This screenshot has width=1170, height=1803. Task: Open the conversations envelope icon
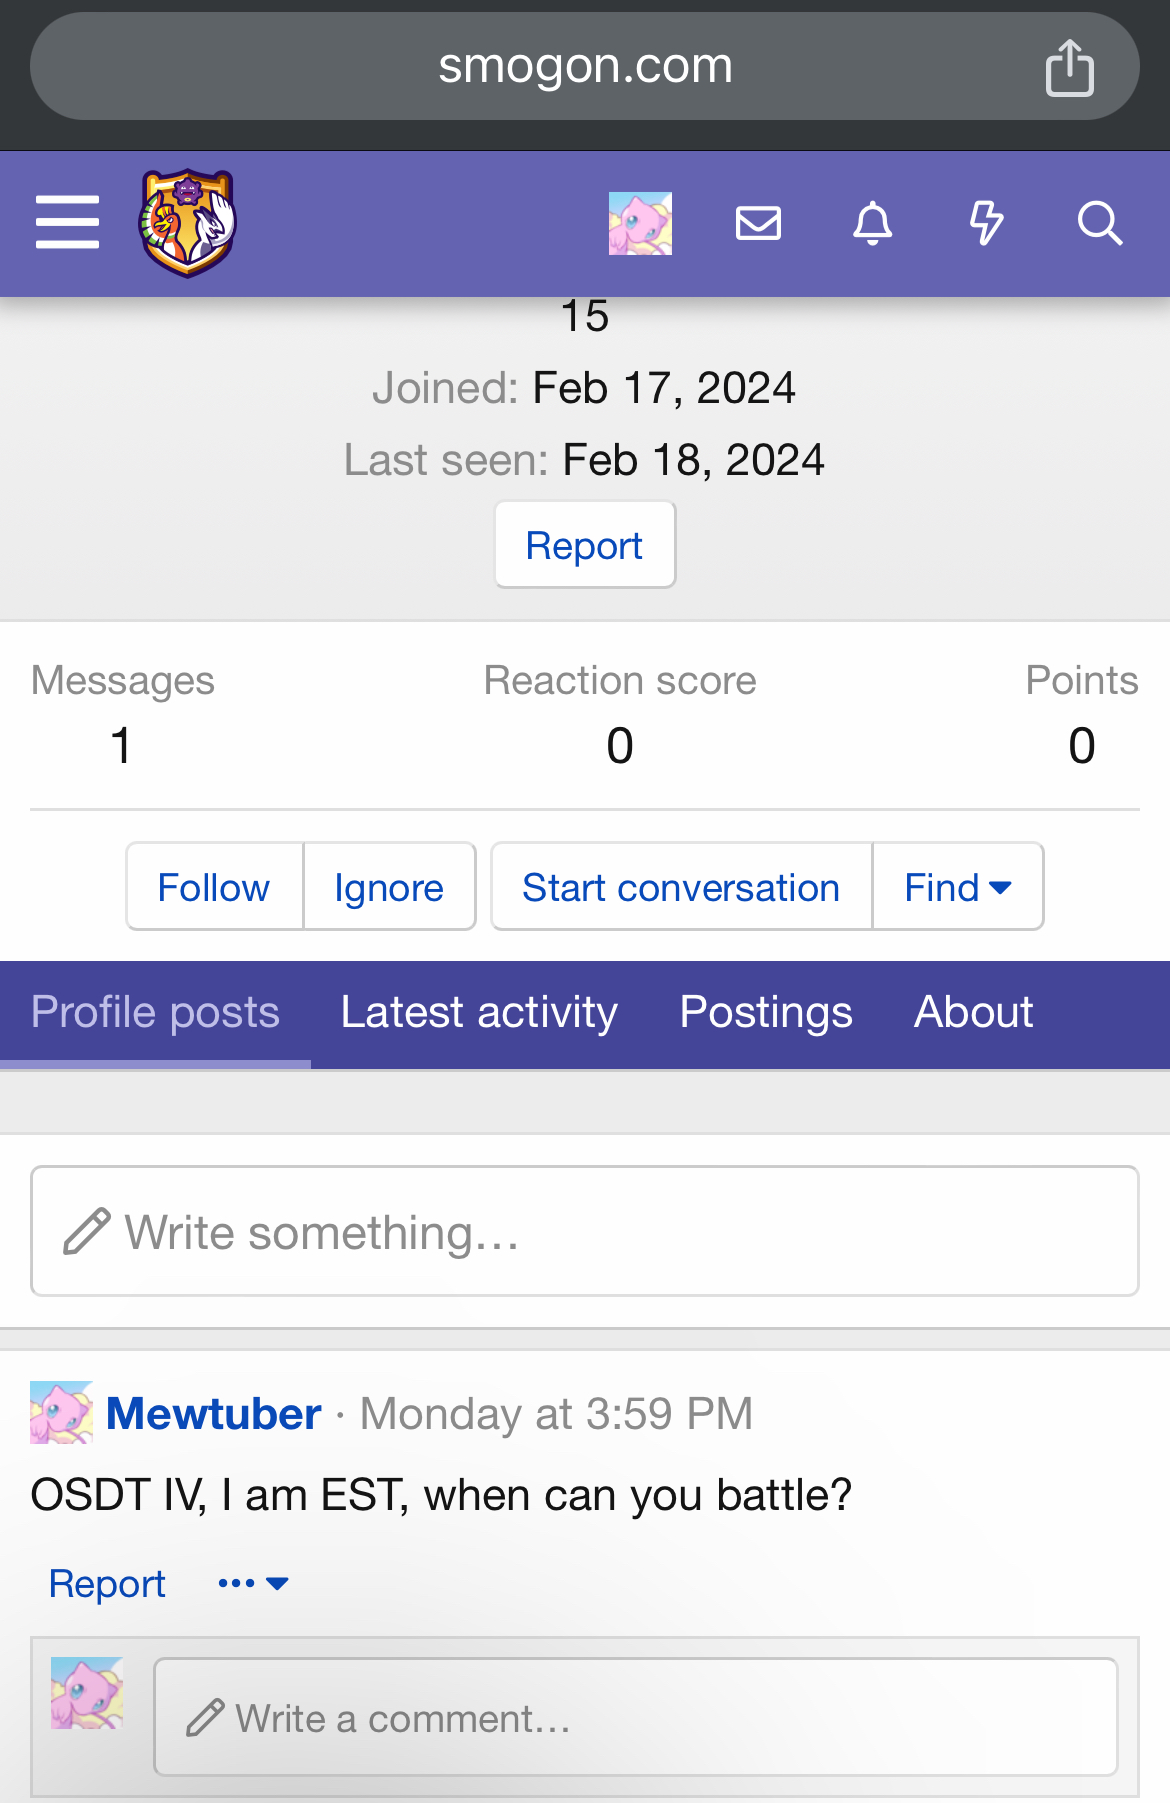pos(758,223)
